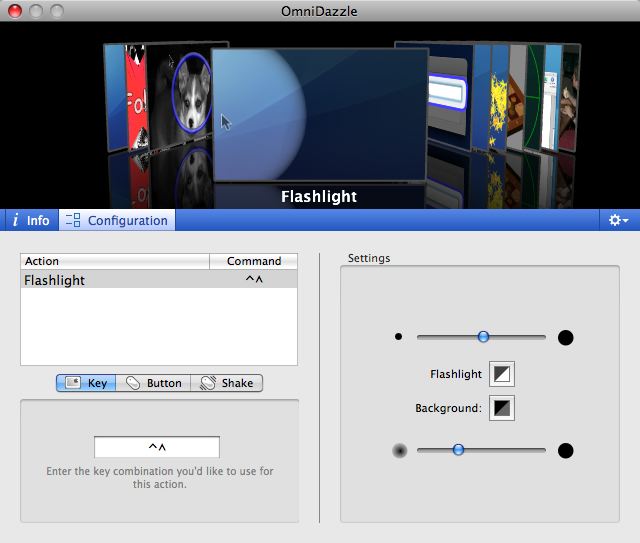Click the sharp hard edge circle icon
640x543 pixels.
(x=565, y=451)
